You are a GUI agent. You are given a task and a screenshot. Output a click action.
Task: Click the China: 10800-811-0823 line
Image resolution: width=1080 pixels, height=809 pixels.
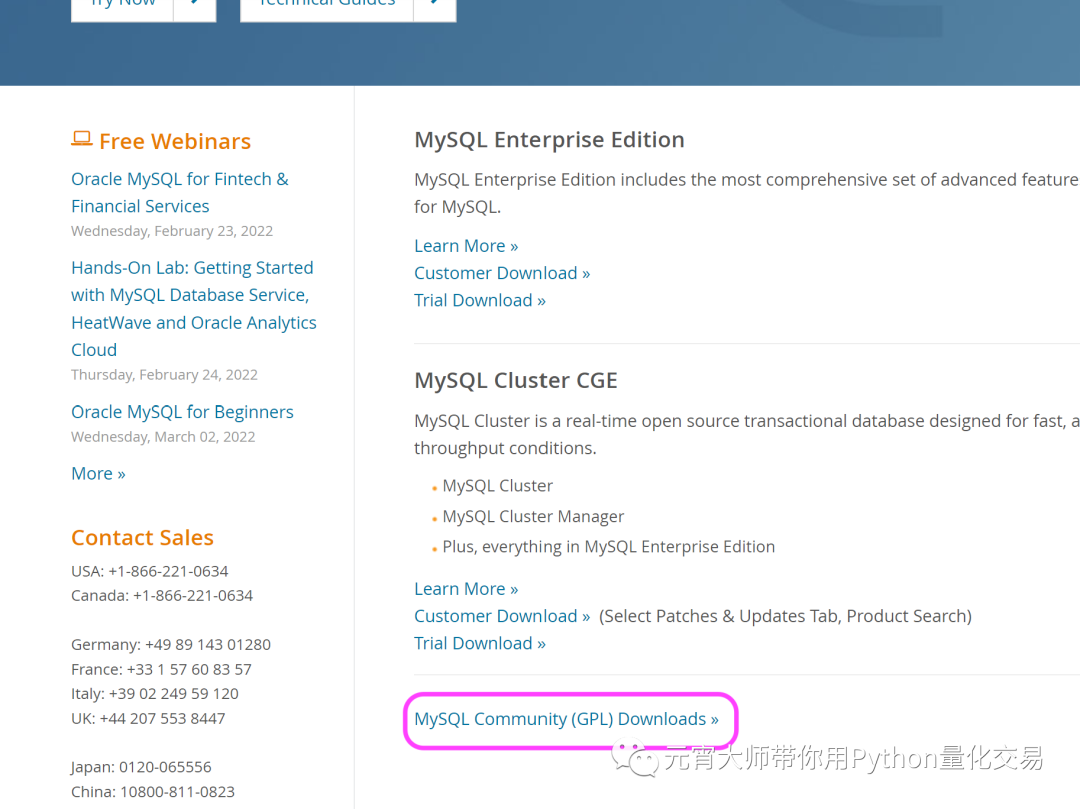(x=153, y=792)
